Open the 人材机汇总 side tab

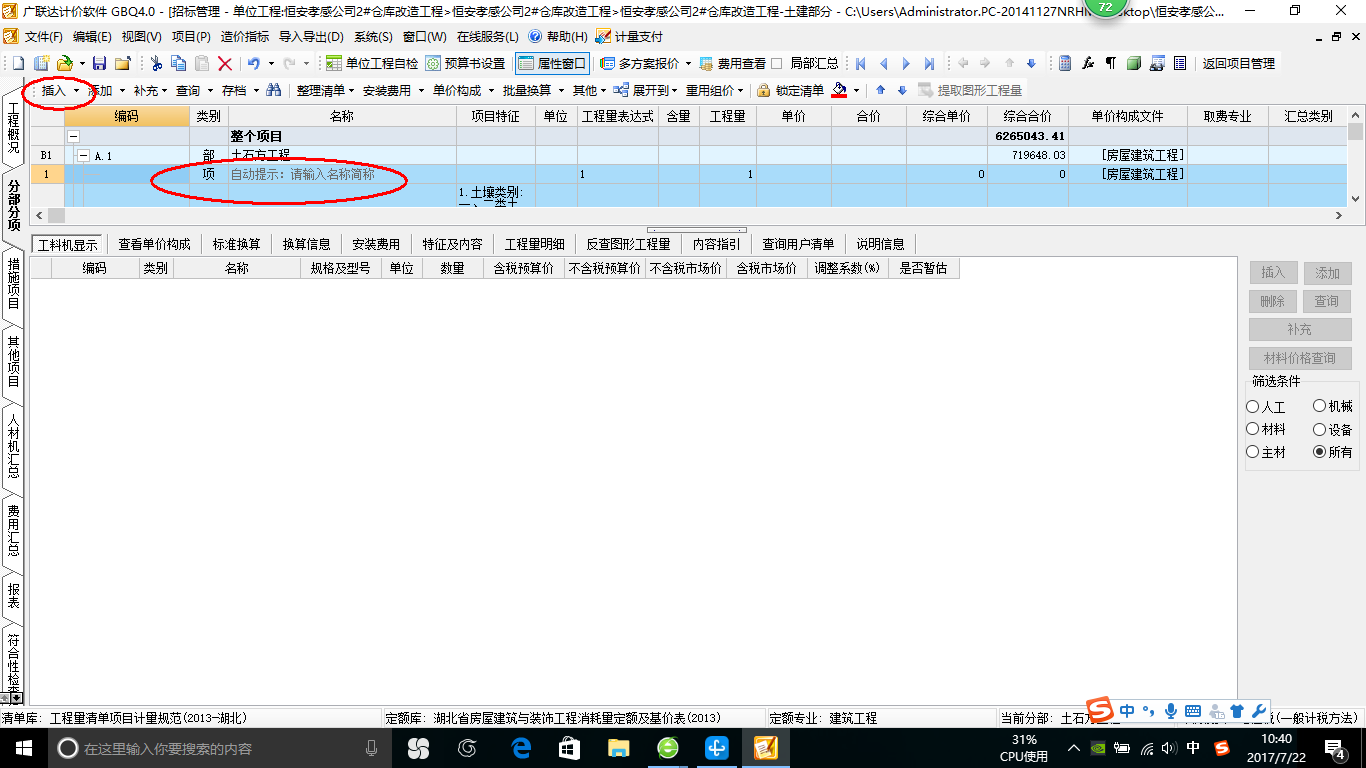point(13,444)
